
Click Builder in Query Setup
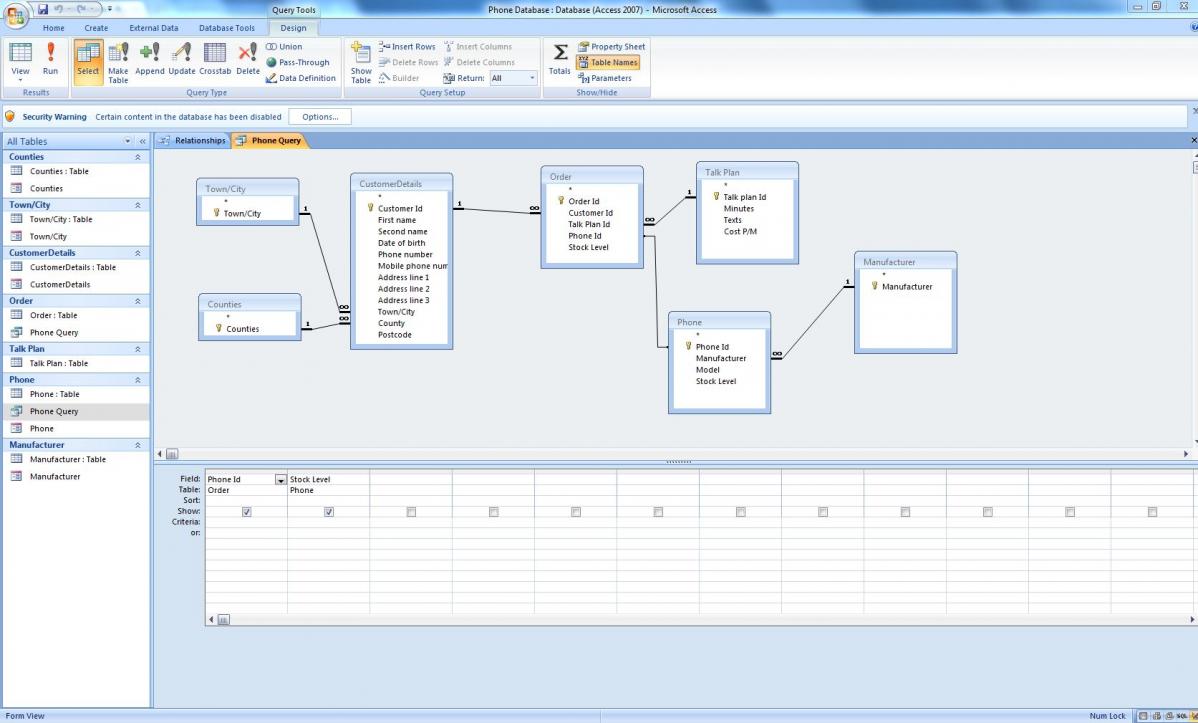click(399, 78)
